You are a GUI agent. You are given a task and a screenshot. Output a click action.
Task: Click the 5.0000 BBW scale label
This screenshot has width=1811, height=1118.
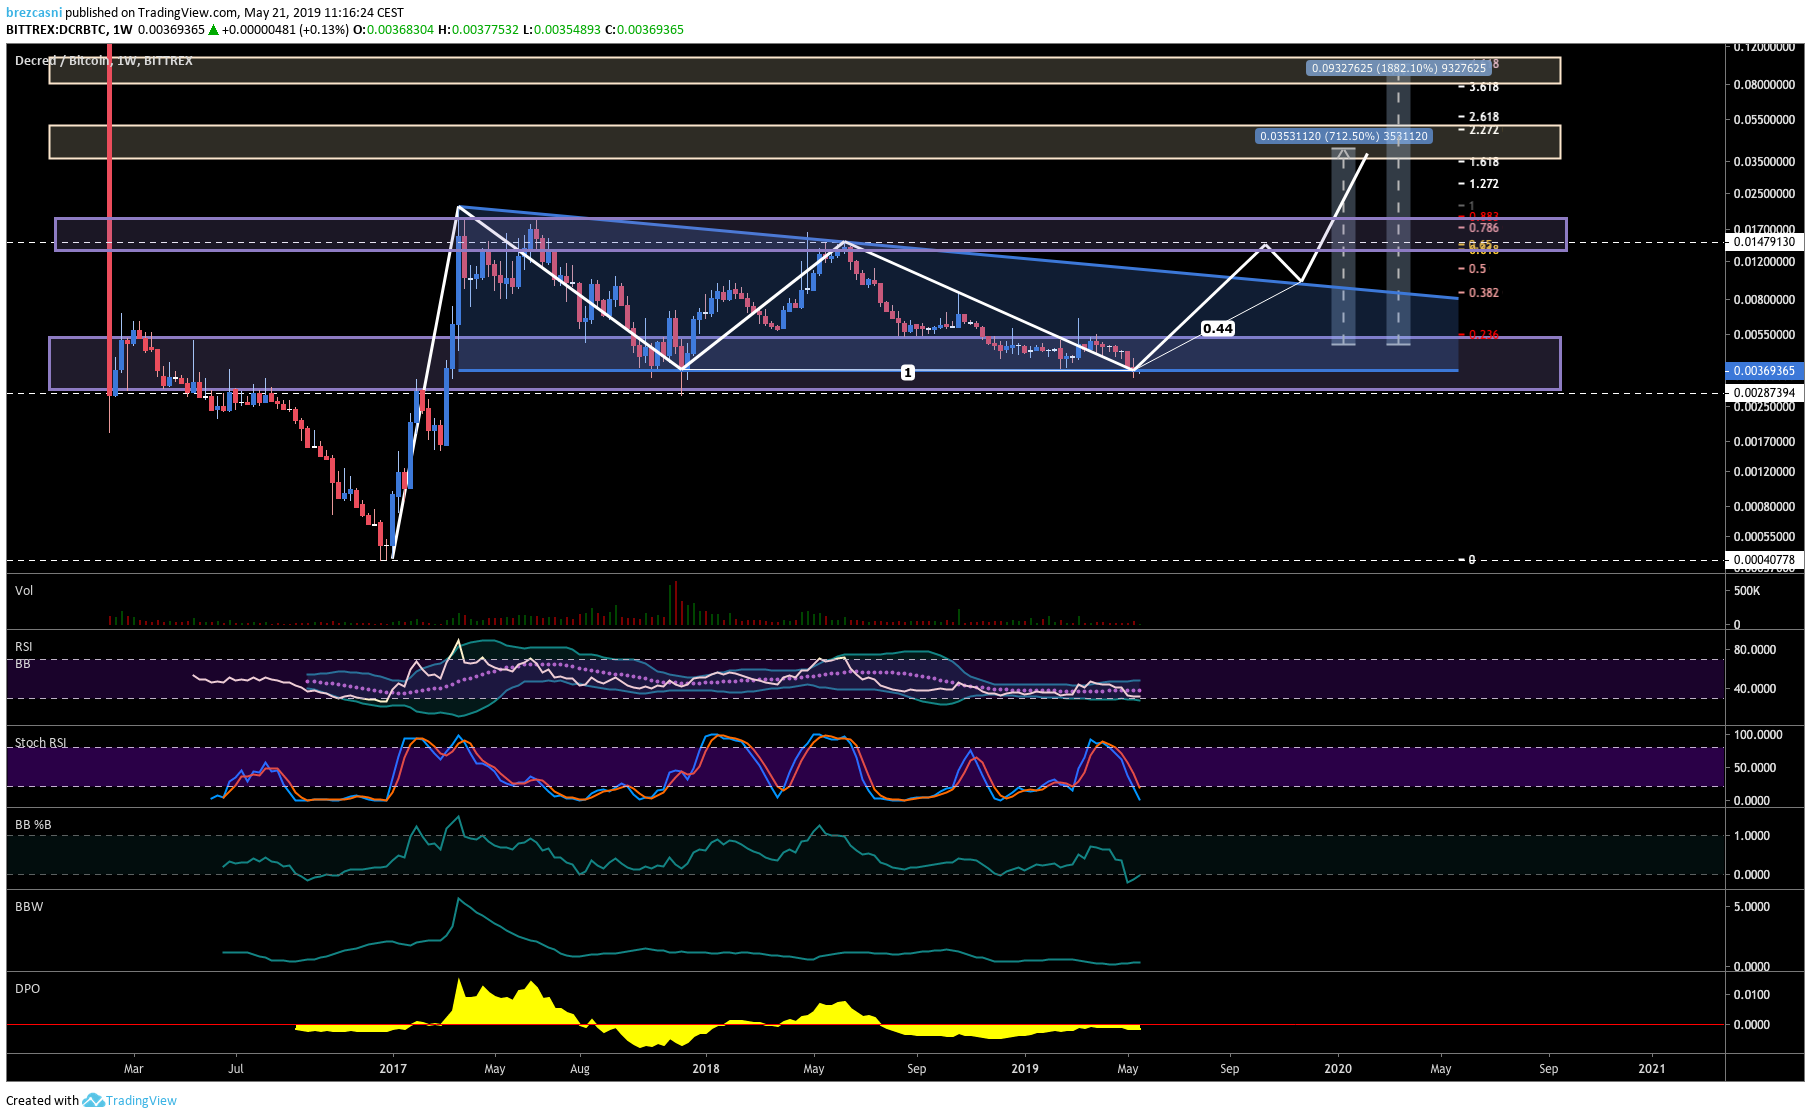1752,906
